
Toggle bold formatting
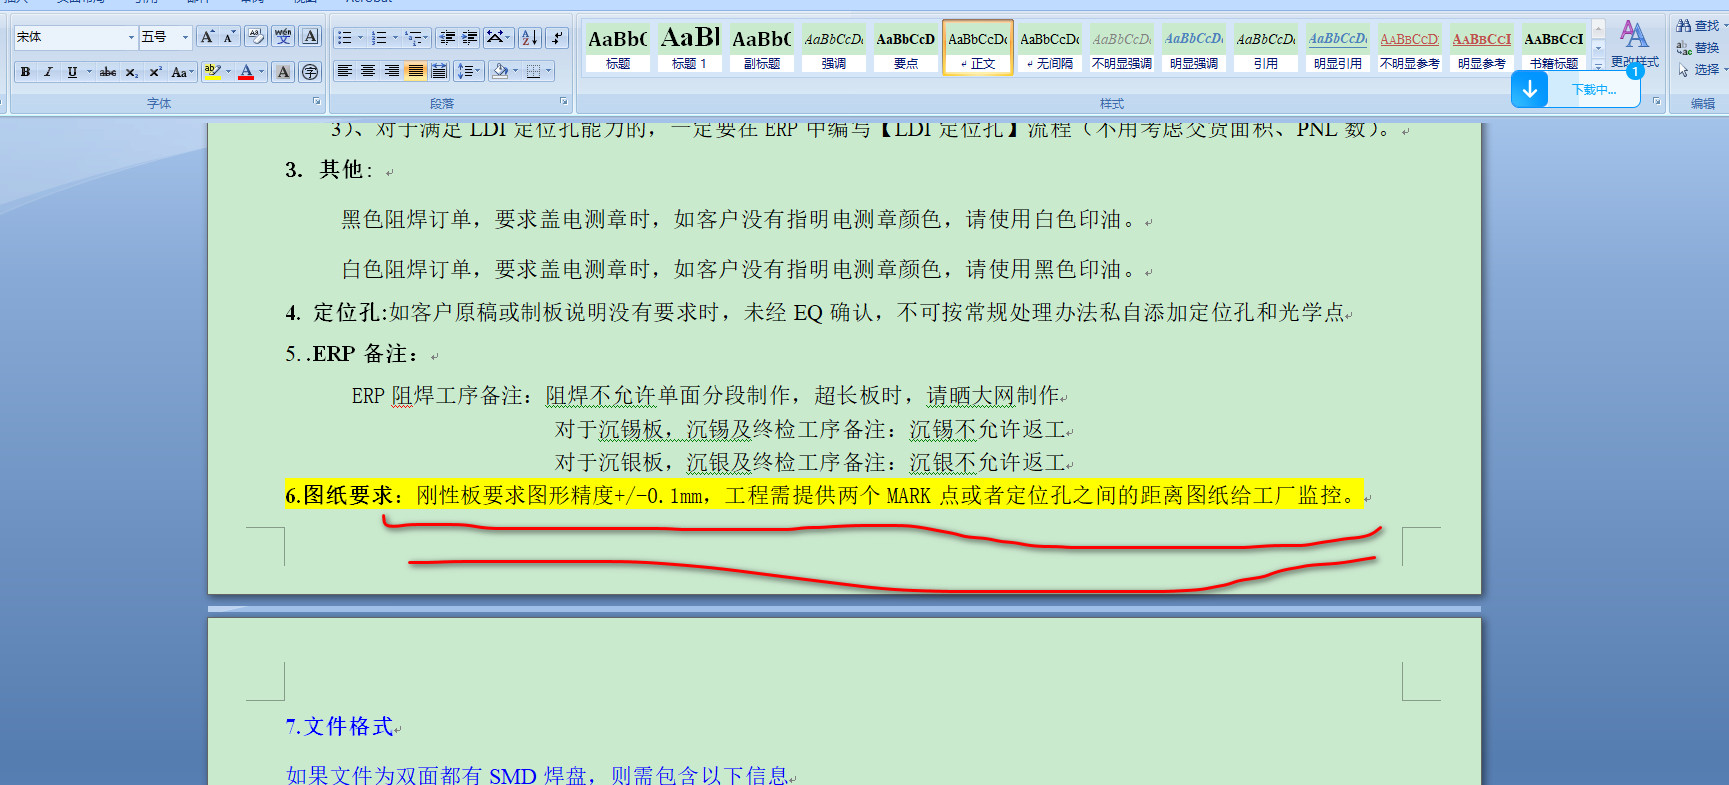[26, 72]
